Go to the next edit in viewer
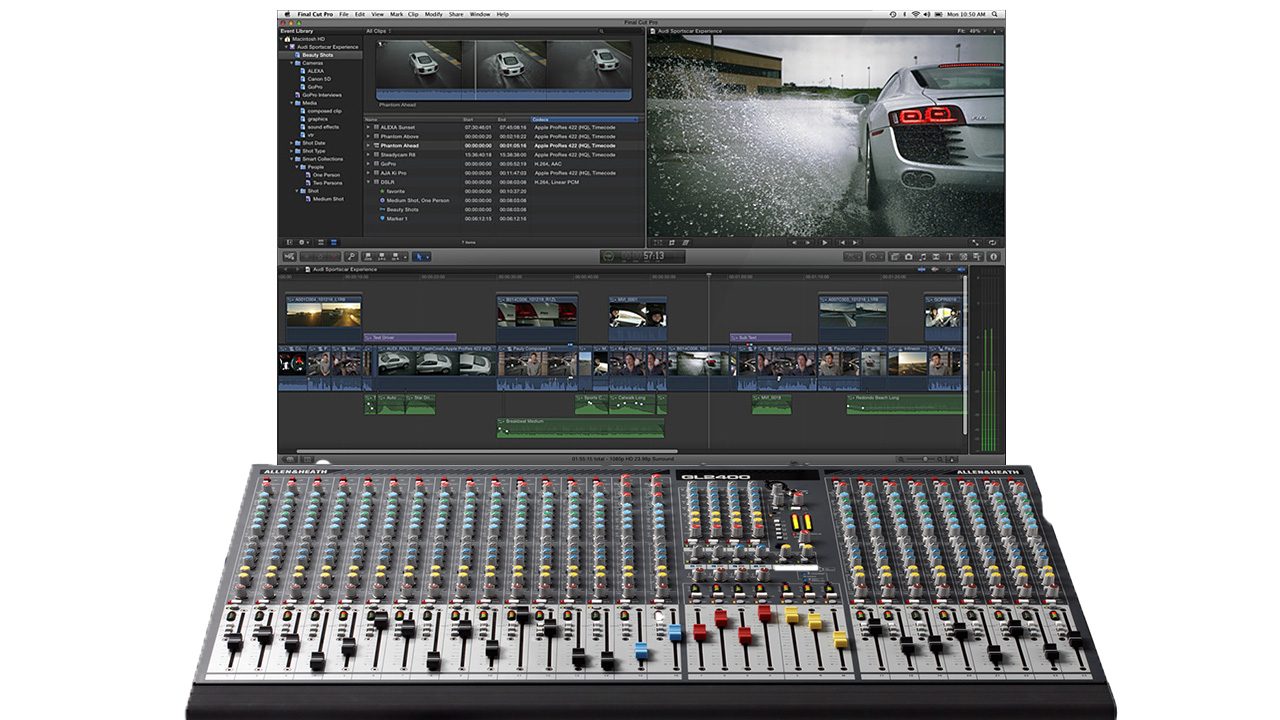Image resolution: width=1280 pixels, height=720 pixels. point(855,242)
